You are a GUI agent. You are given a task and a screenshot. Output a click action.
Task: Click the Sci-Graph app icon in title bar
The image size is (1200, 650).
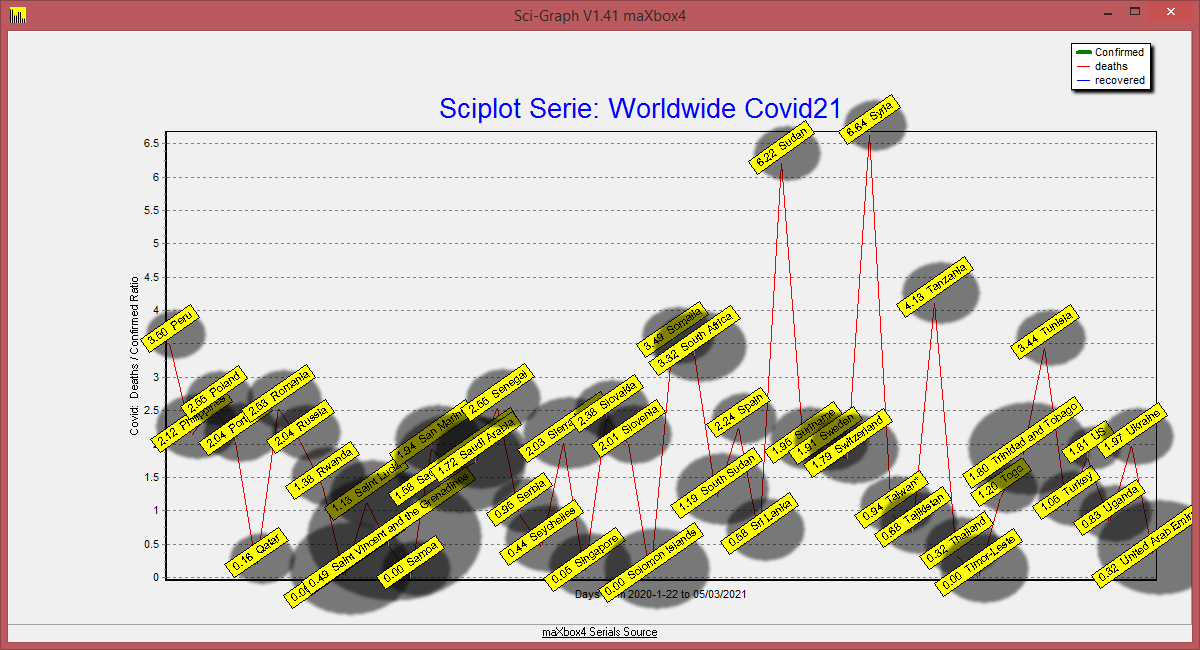click(x=17, y=15)
